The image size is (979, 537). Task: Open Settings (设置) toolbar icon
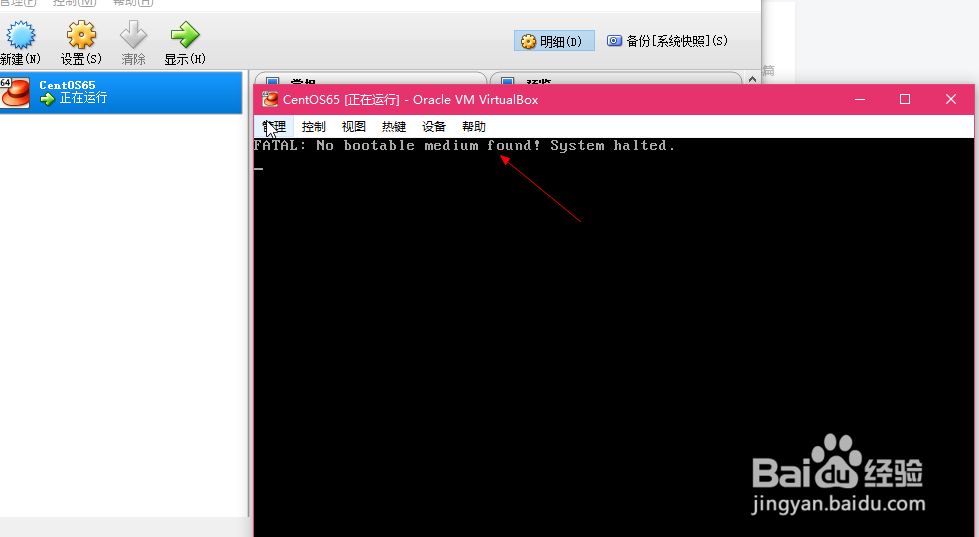81,35
